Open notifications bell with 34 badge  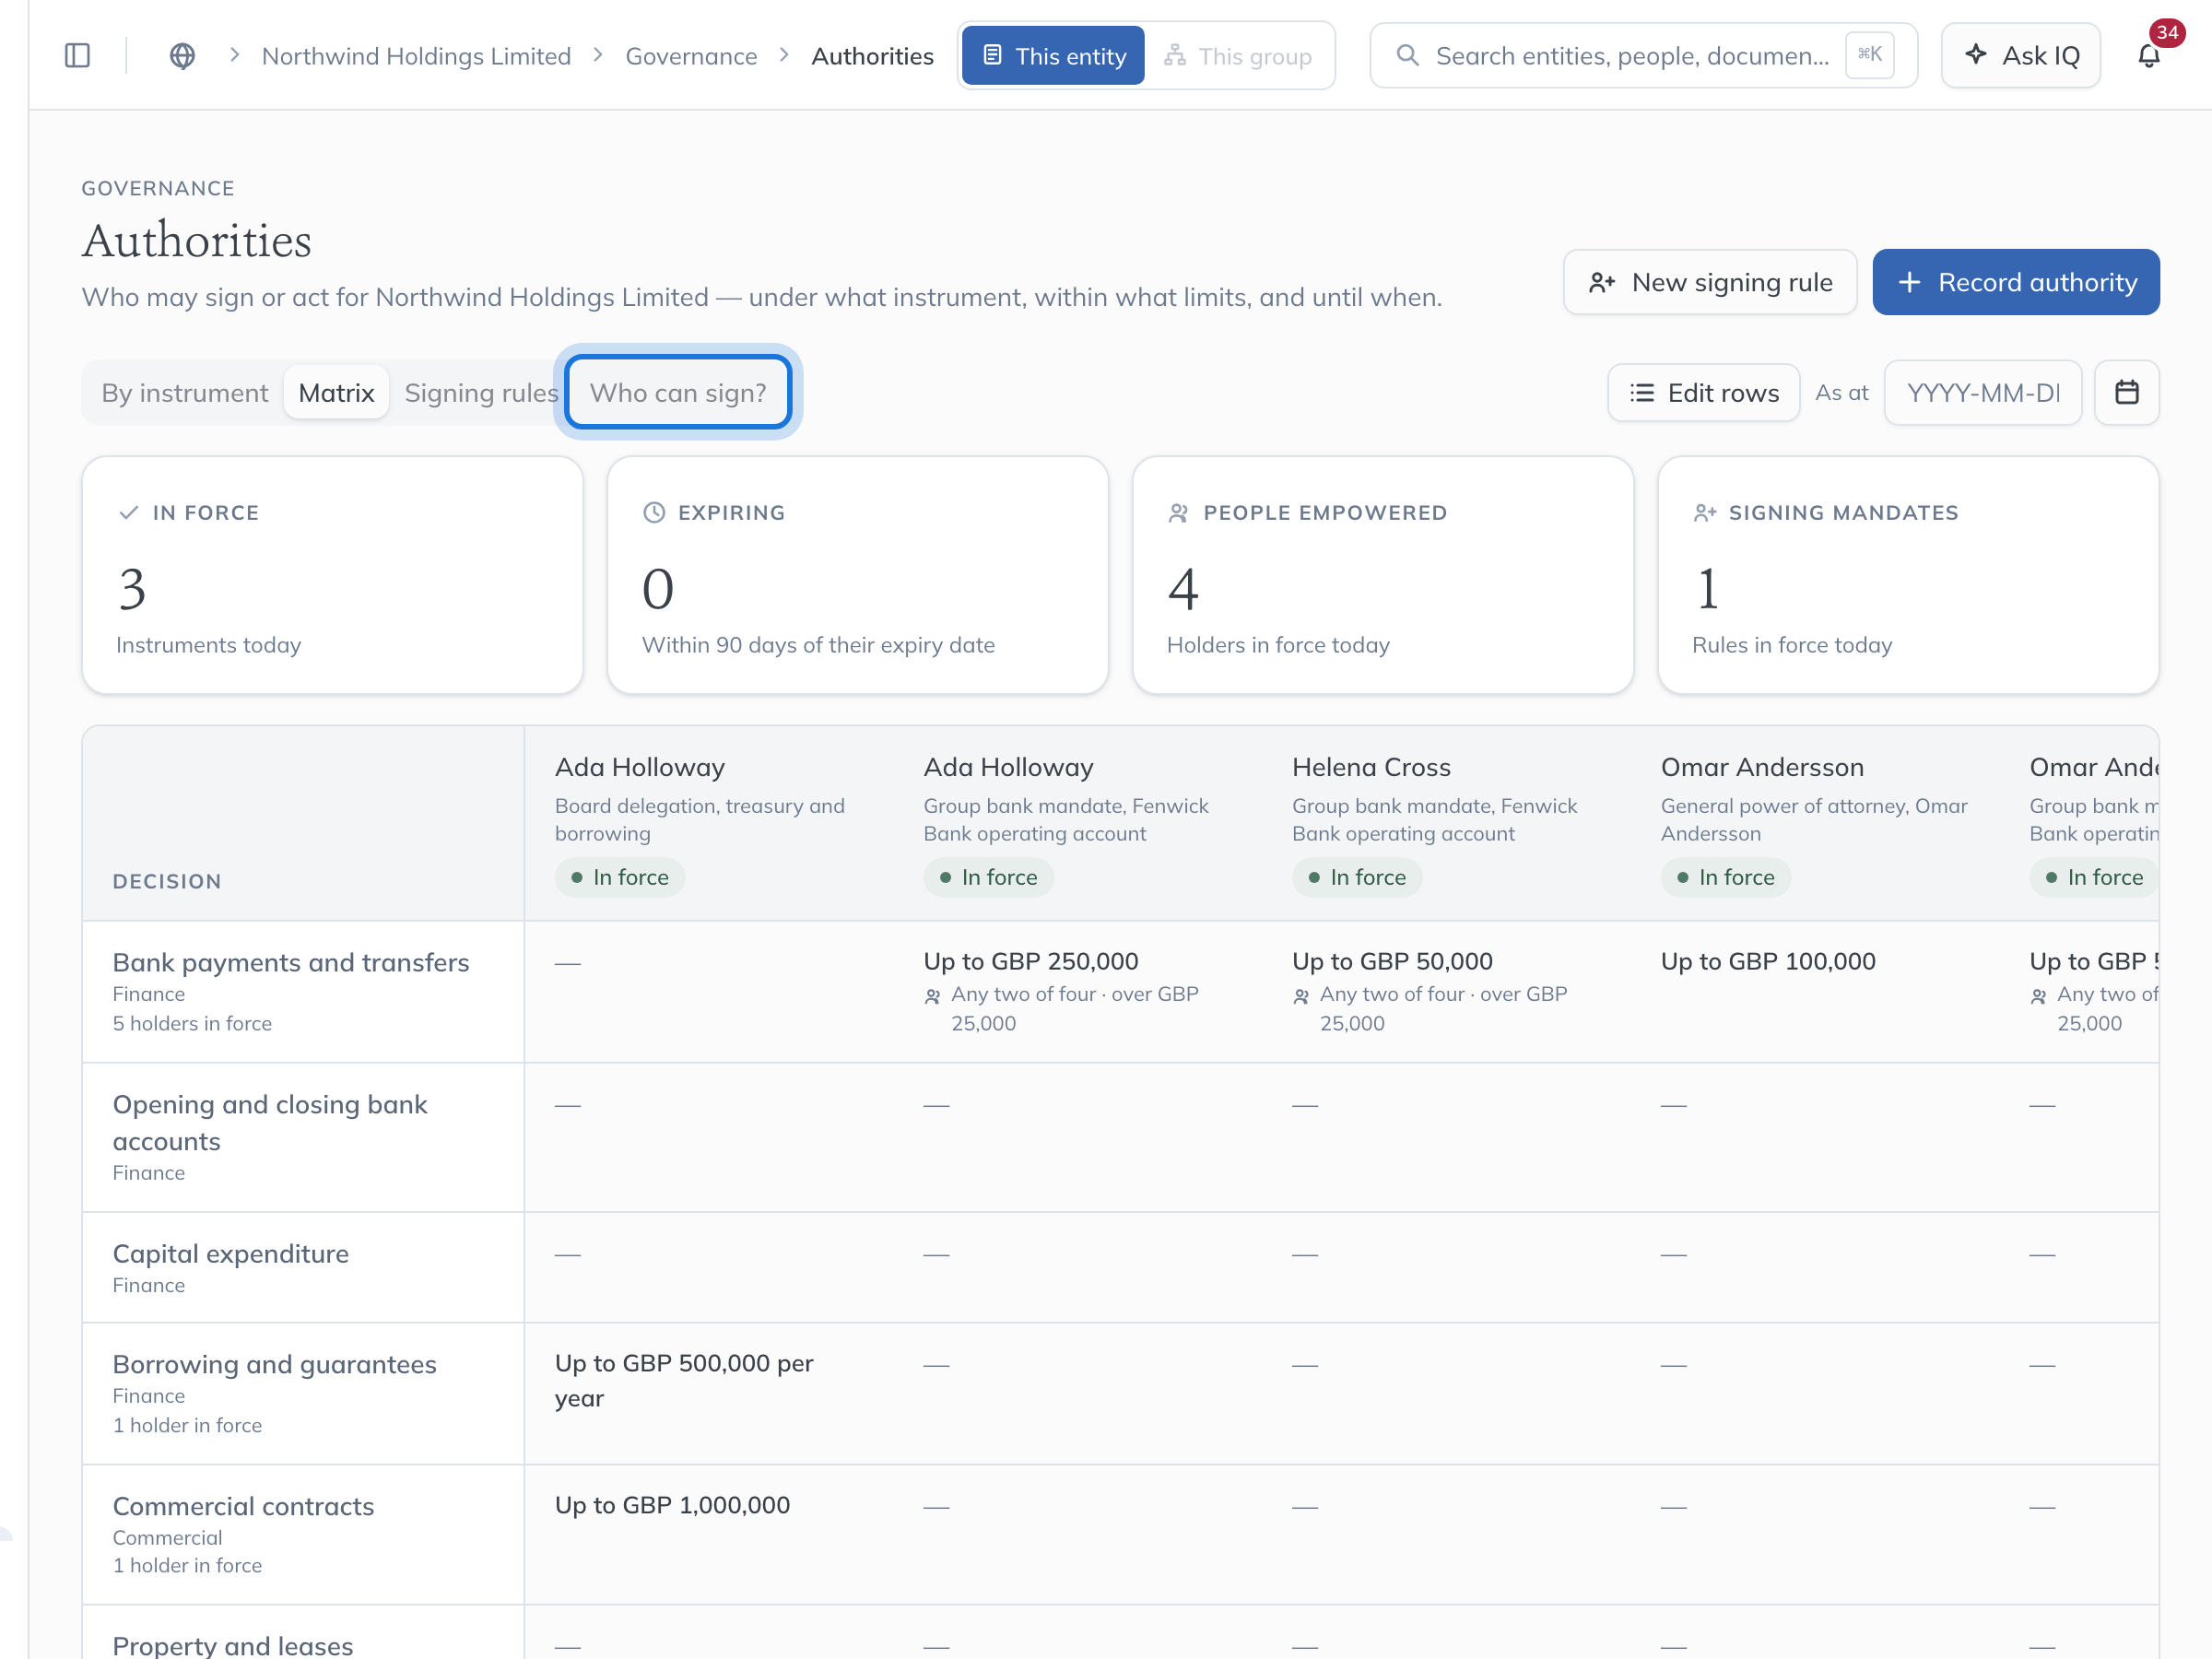2149,56
